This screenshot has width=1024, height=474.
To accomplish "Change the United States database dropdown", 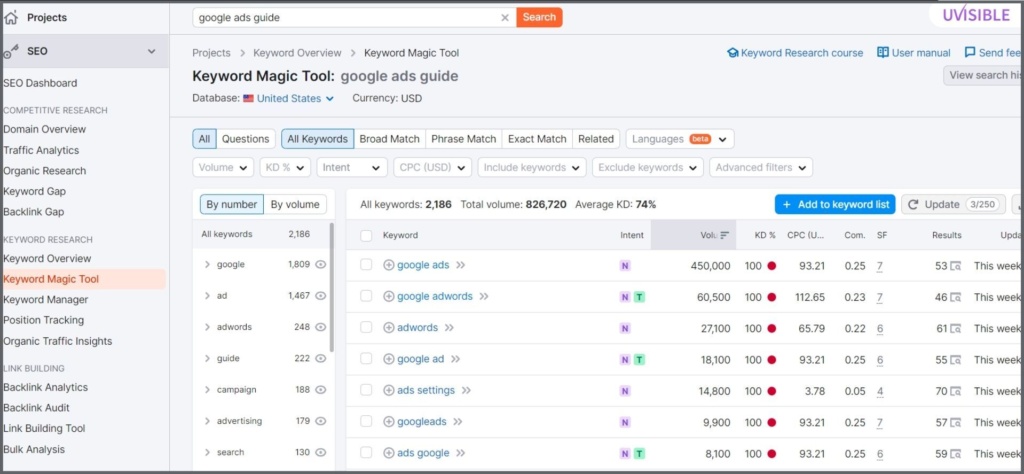I will (289, 99).
